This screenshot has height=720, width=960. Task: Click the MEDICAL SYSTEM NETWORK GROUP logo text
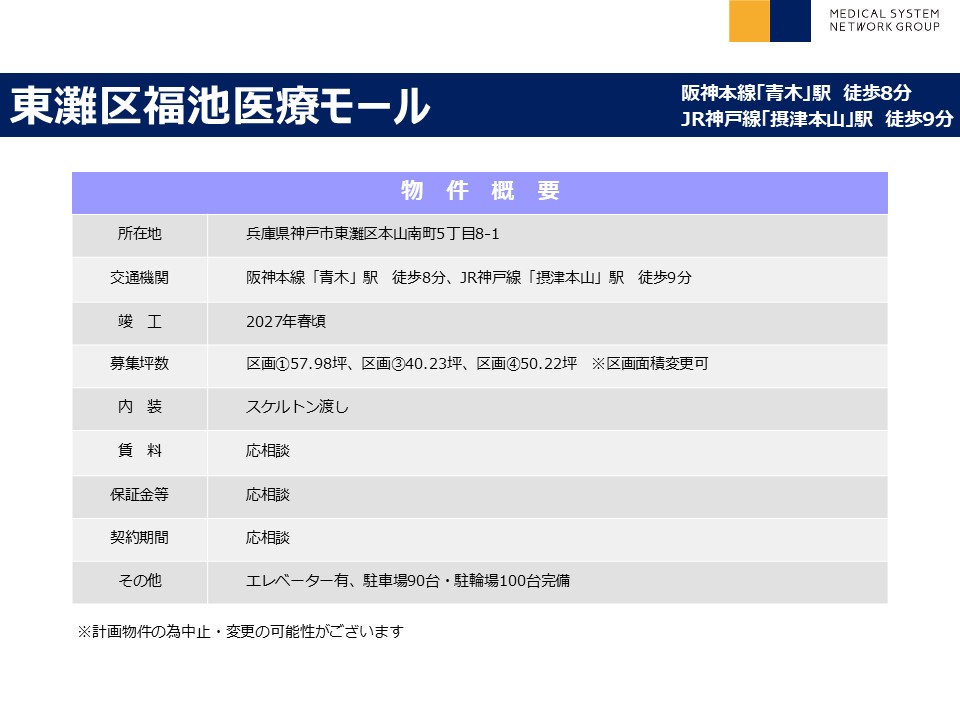884,20
